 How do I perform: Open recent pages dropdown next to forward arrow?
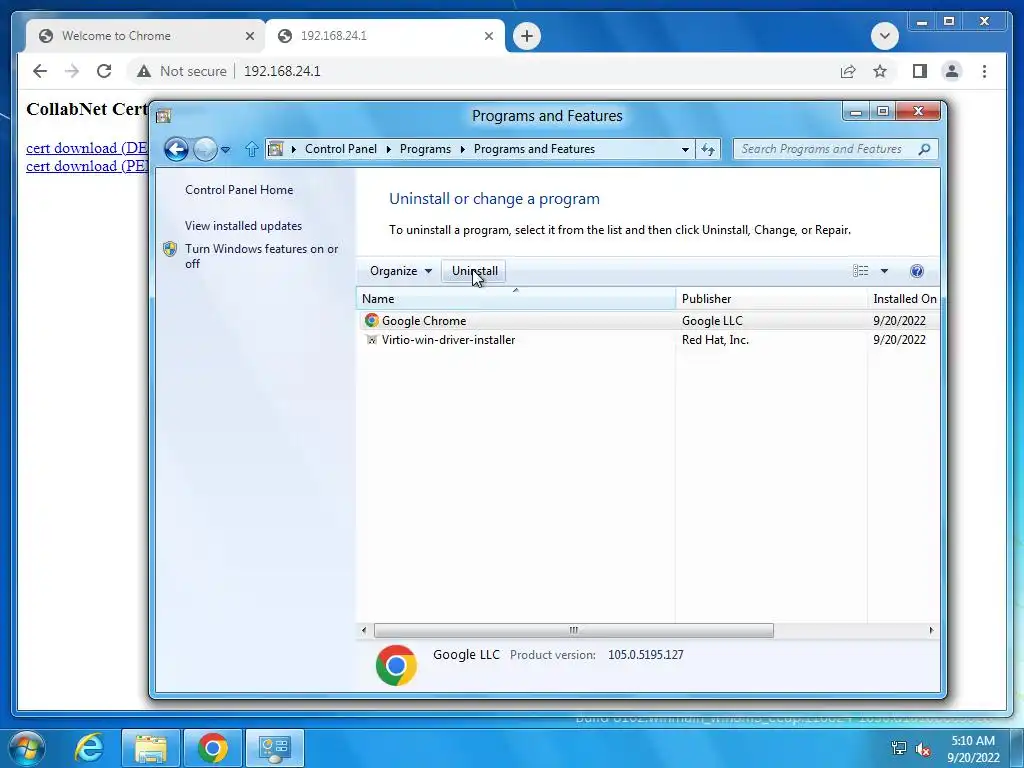(225, 150)
